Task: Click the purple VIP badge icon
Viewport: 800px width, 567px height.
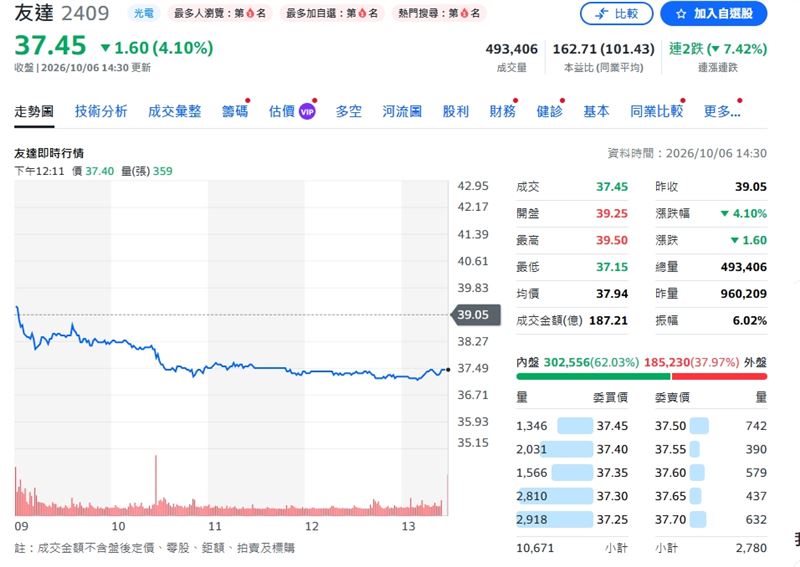Action: tap(307, 112)
